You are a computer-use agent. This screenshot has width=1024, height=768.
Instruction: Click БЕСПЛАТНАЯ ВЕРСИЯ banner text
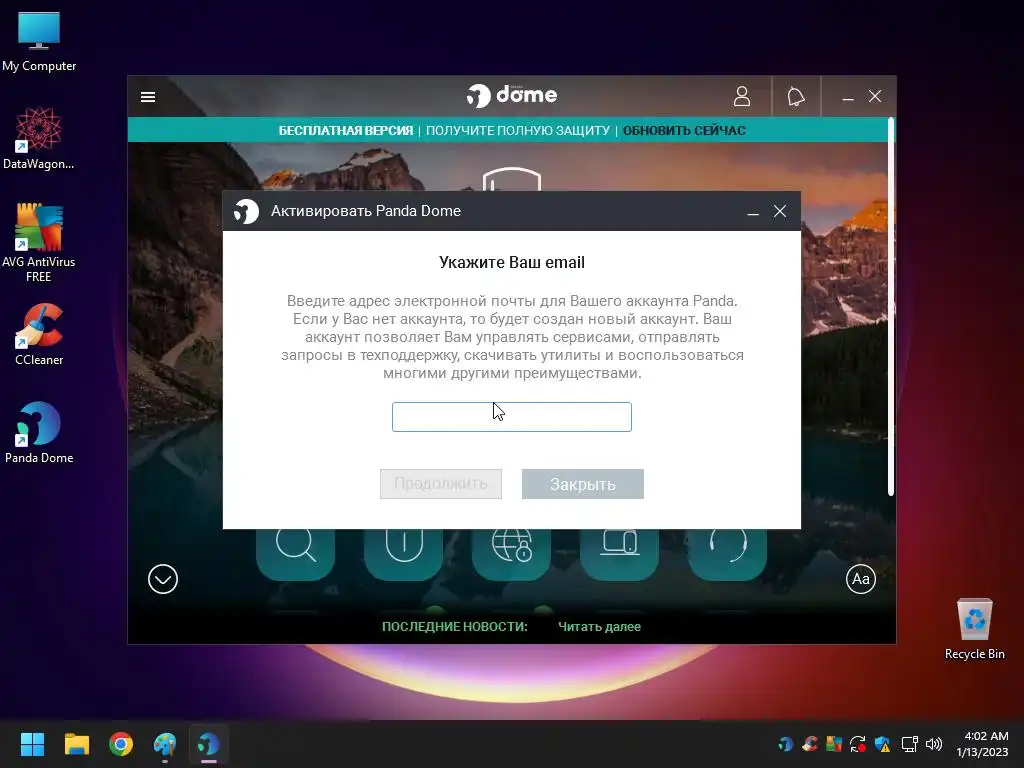click(x=346, y=131)
